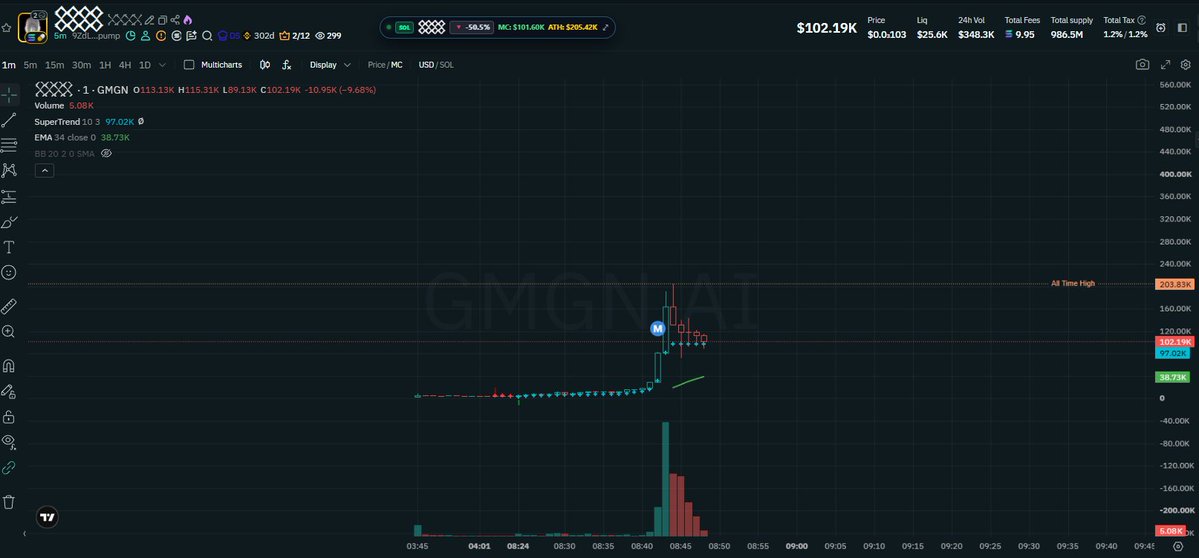
Task: Show the hidden BB indicator
Action: pos(106,154)
